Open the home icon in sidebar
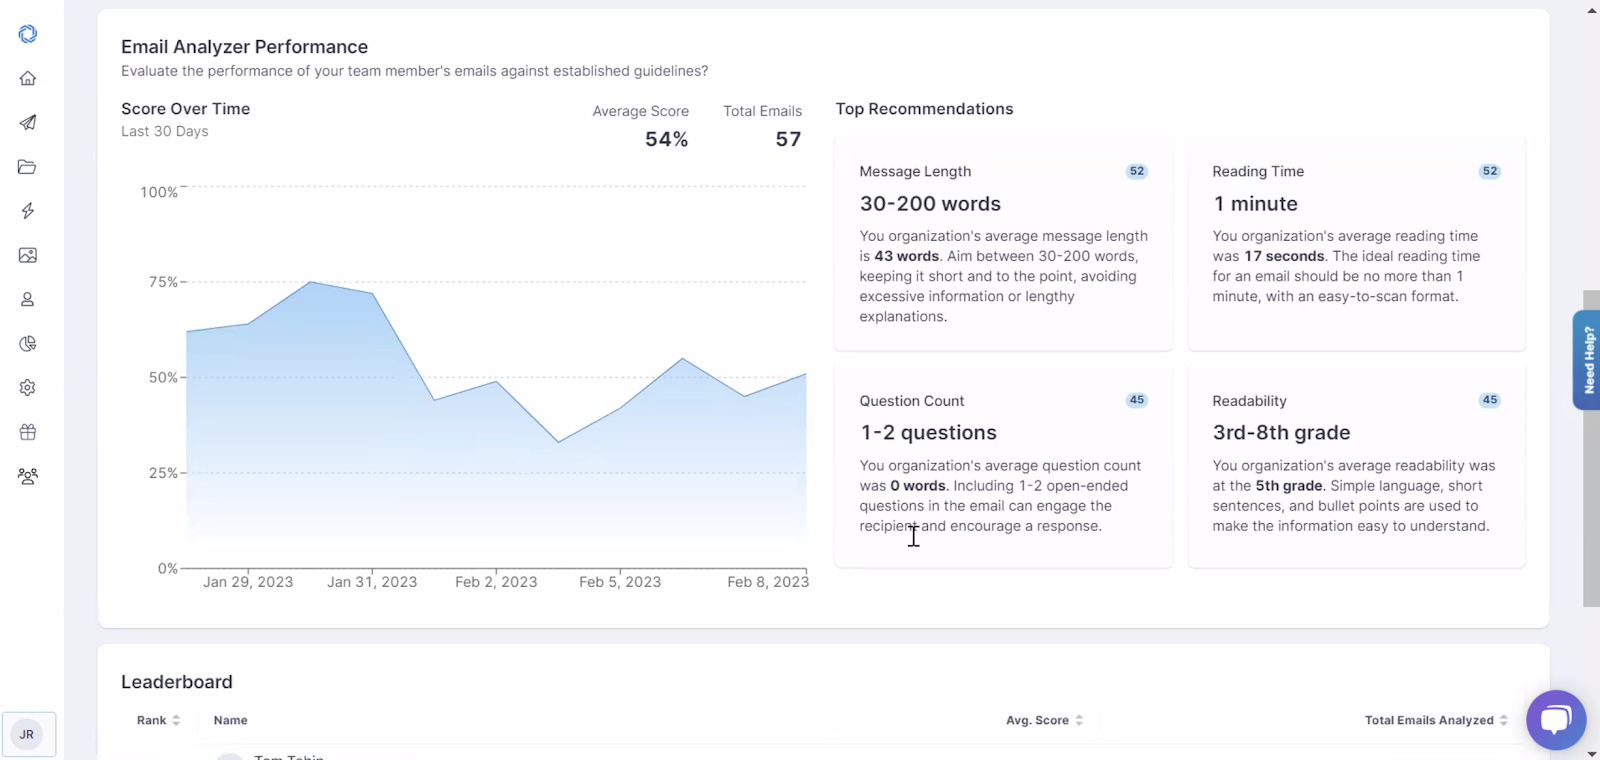Screen dimensions: 1600x760 click(28, 78)
